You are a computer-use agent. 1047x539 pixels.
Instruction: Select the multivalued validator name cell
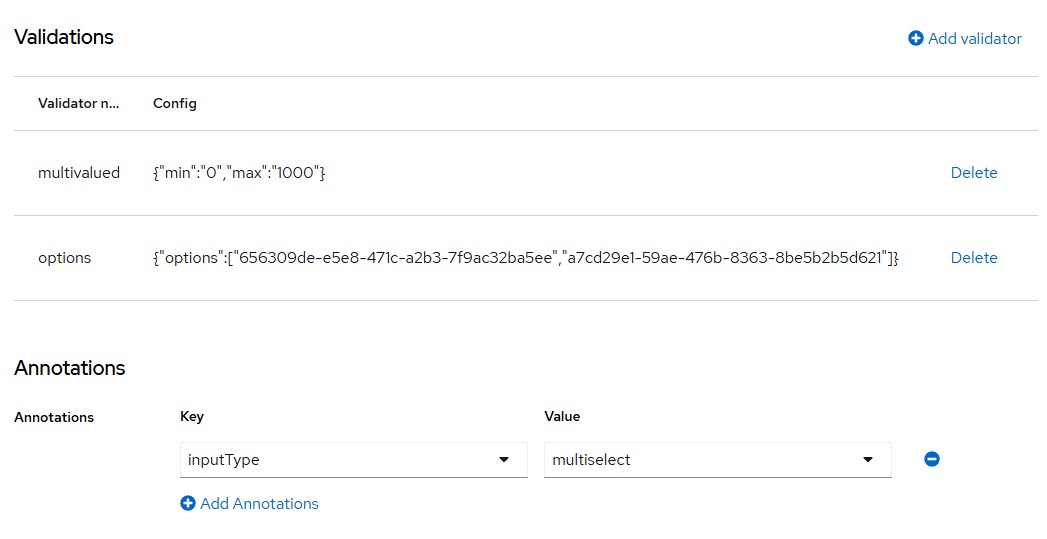(79, 172)
